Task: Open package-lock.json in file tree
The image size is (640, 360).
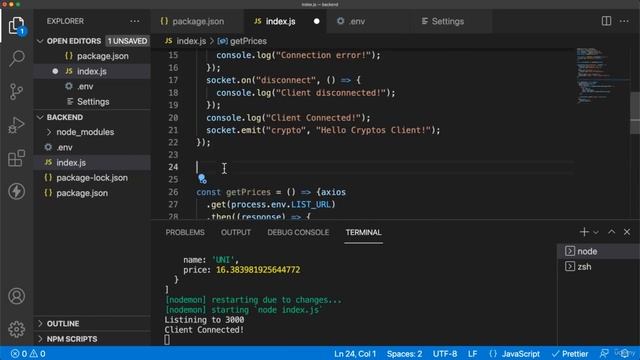Action: click(x=92, y=178)
